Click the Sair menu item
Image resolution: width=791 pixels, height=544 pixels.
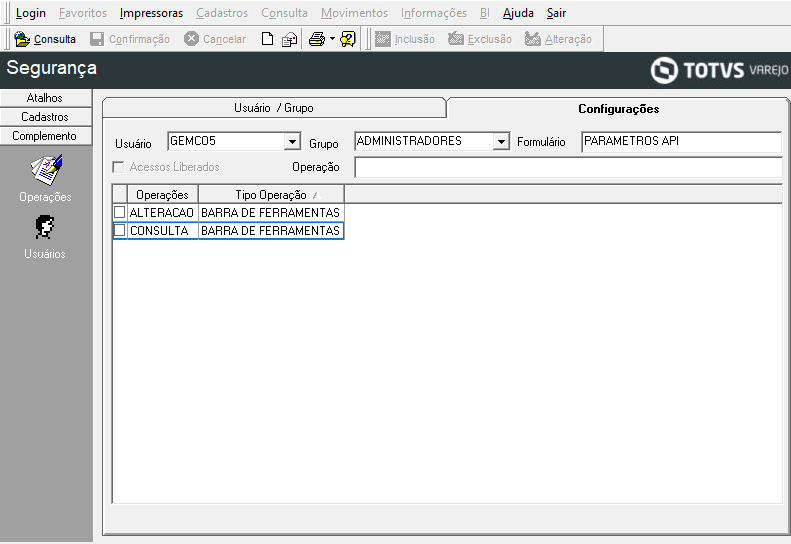point(556,13)
